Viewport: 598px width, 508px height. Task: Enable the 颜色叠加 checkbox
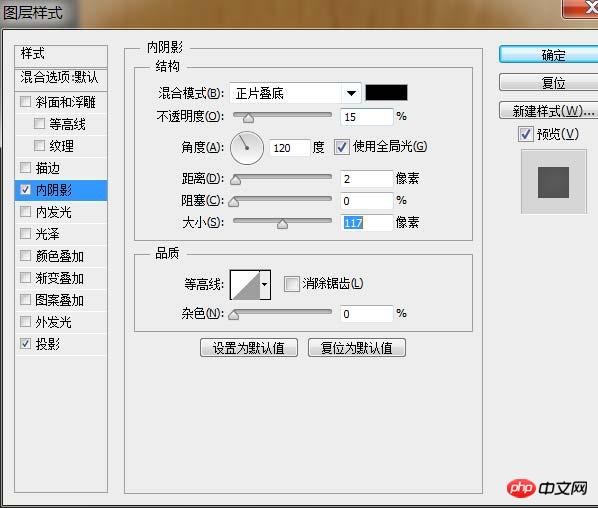(x=25, y=256)
